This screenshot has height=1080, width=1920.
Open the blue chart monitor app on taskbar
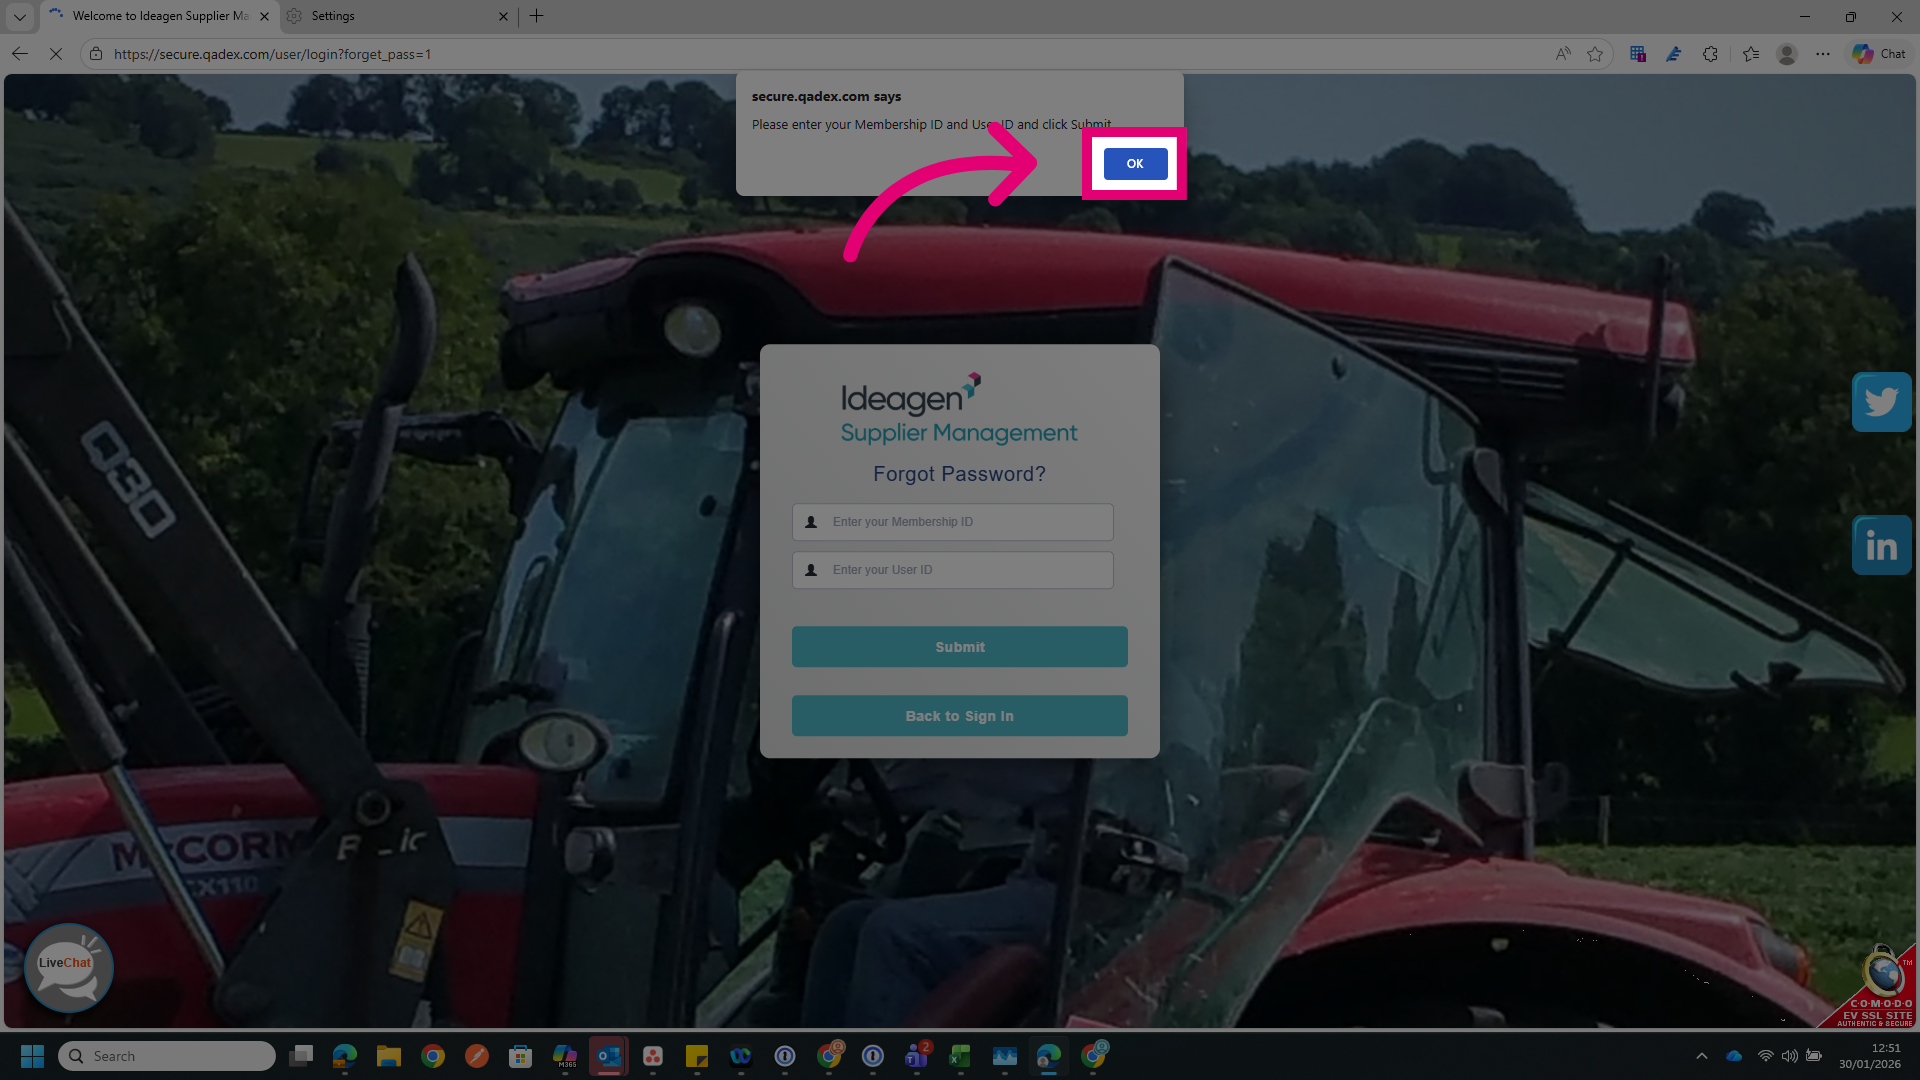(1005, 1056)
